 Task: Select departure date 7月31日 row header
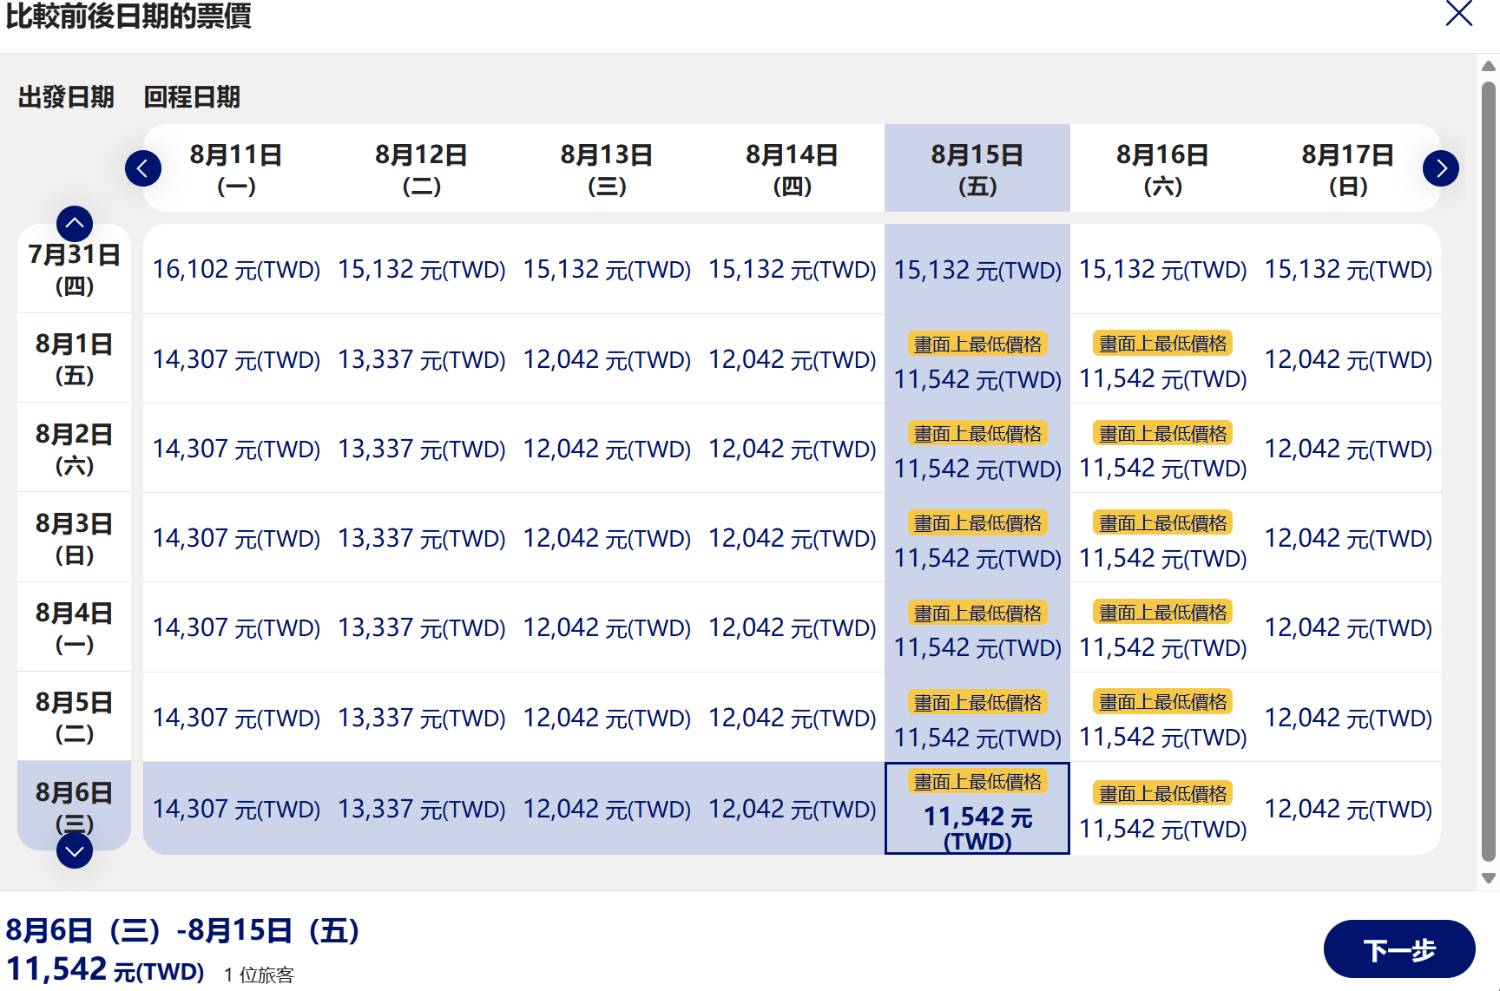tap(75, 269)
